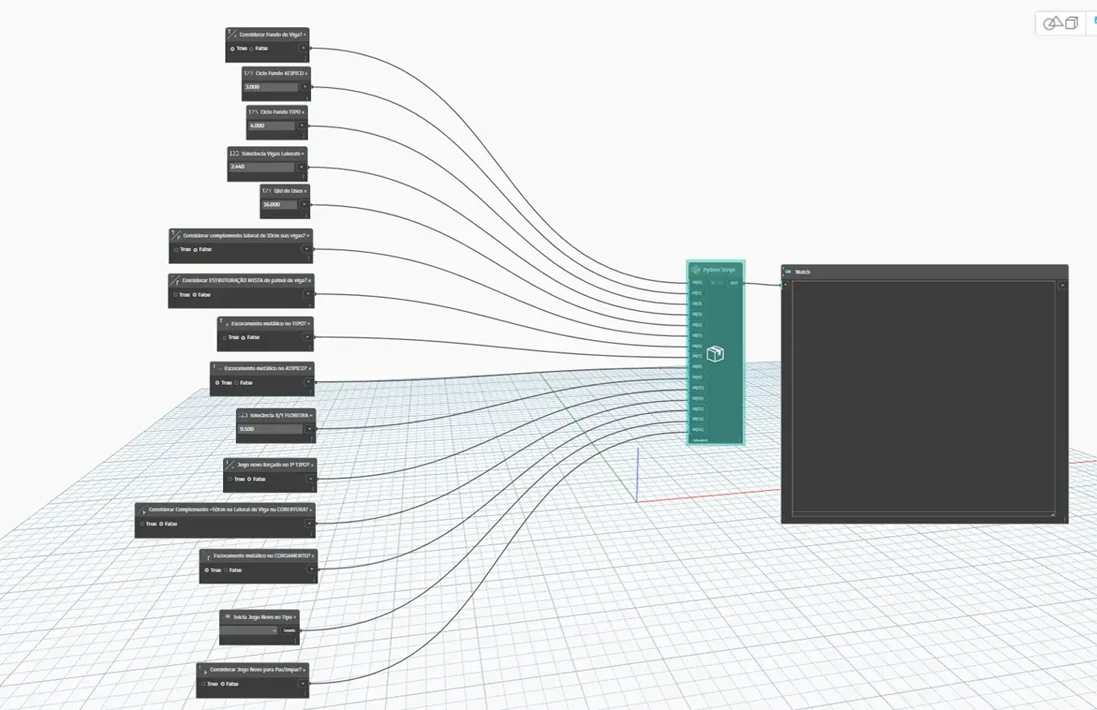Click the IN[0] input port on Python Script
The image size is (1097, 710).
(697, 283)
